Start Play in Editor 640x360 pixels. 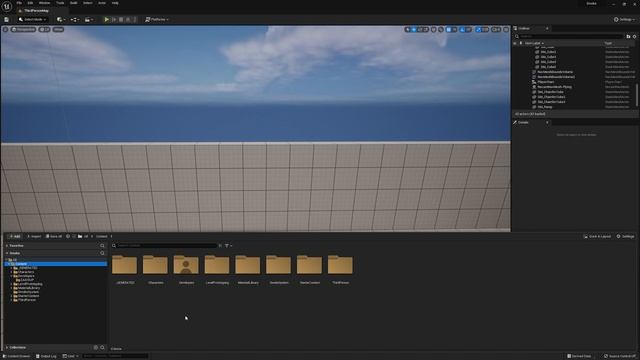[x=107, y=20]
